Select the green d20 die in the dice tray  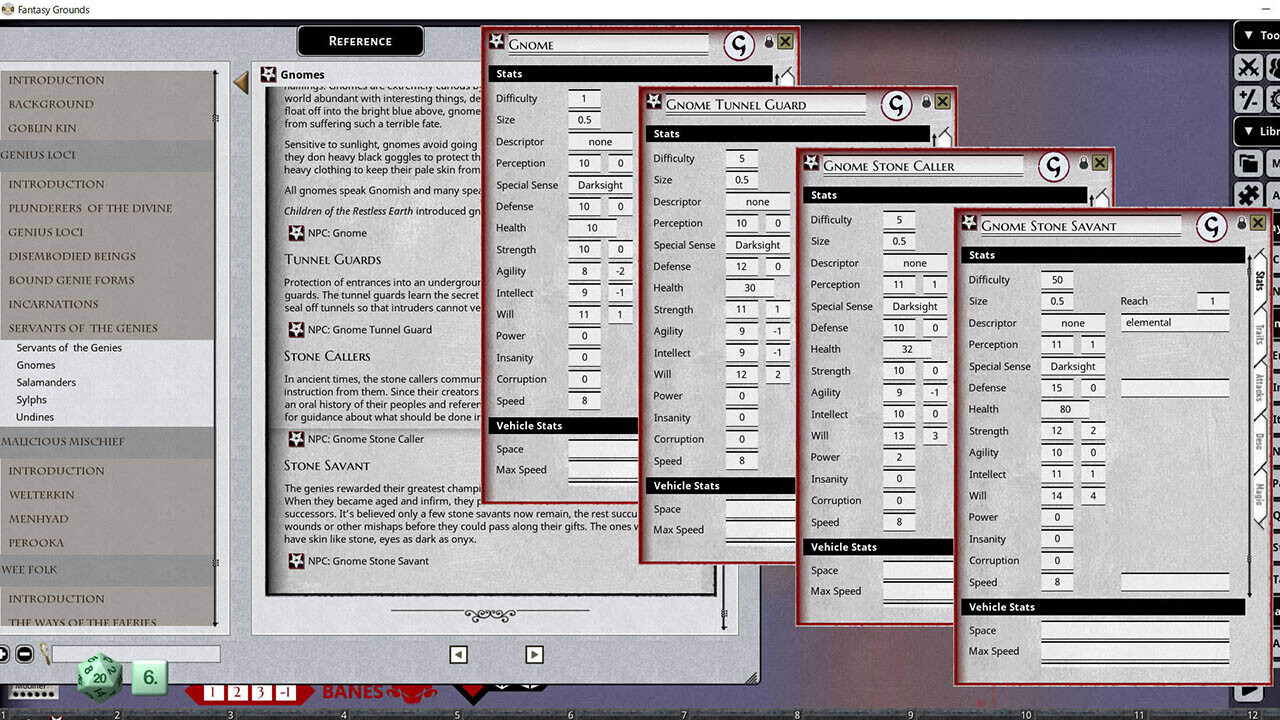[100, 675]
